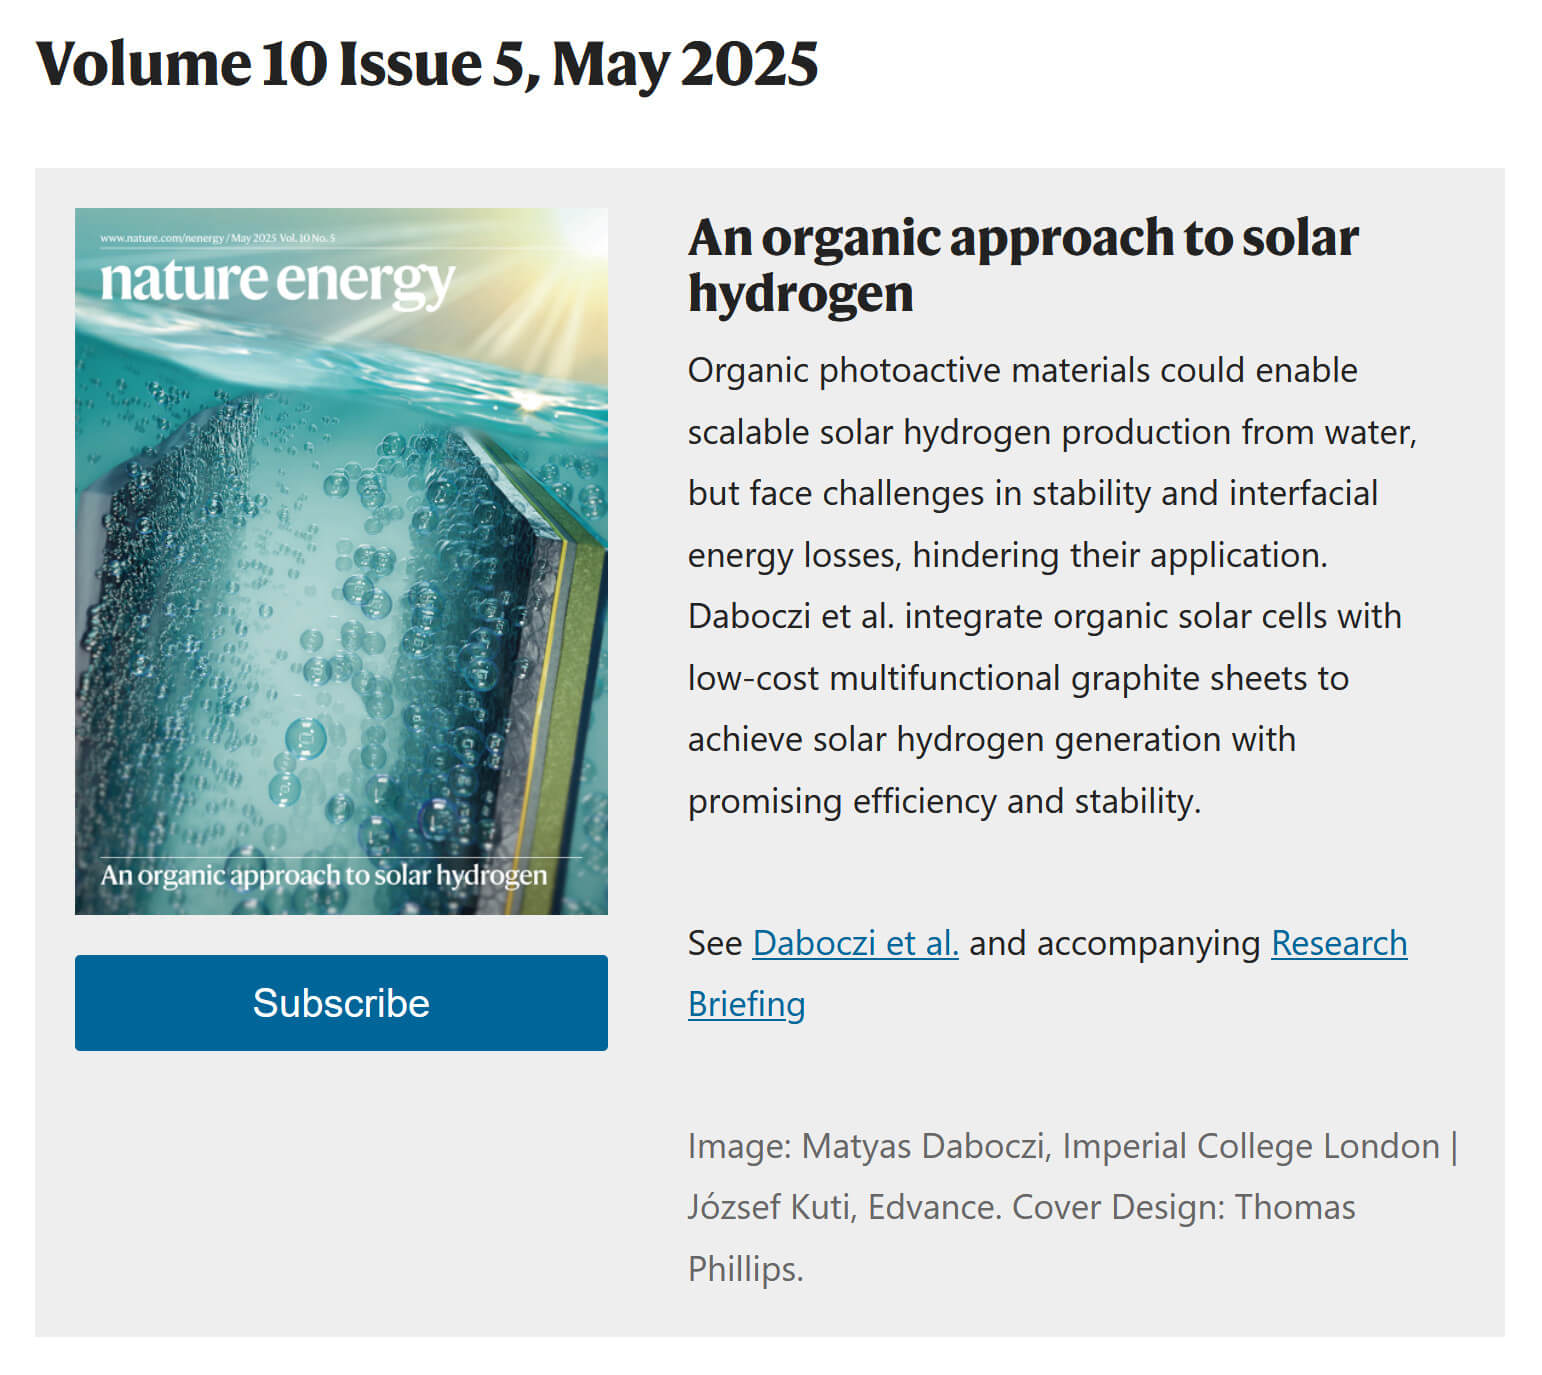Click the bold article title beside the cover
Viewport: 1542px width, 1375px height.
1022,265
